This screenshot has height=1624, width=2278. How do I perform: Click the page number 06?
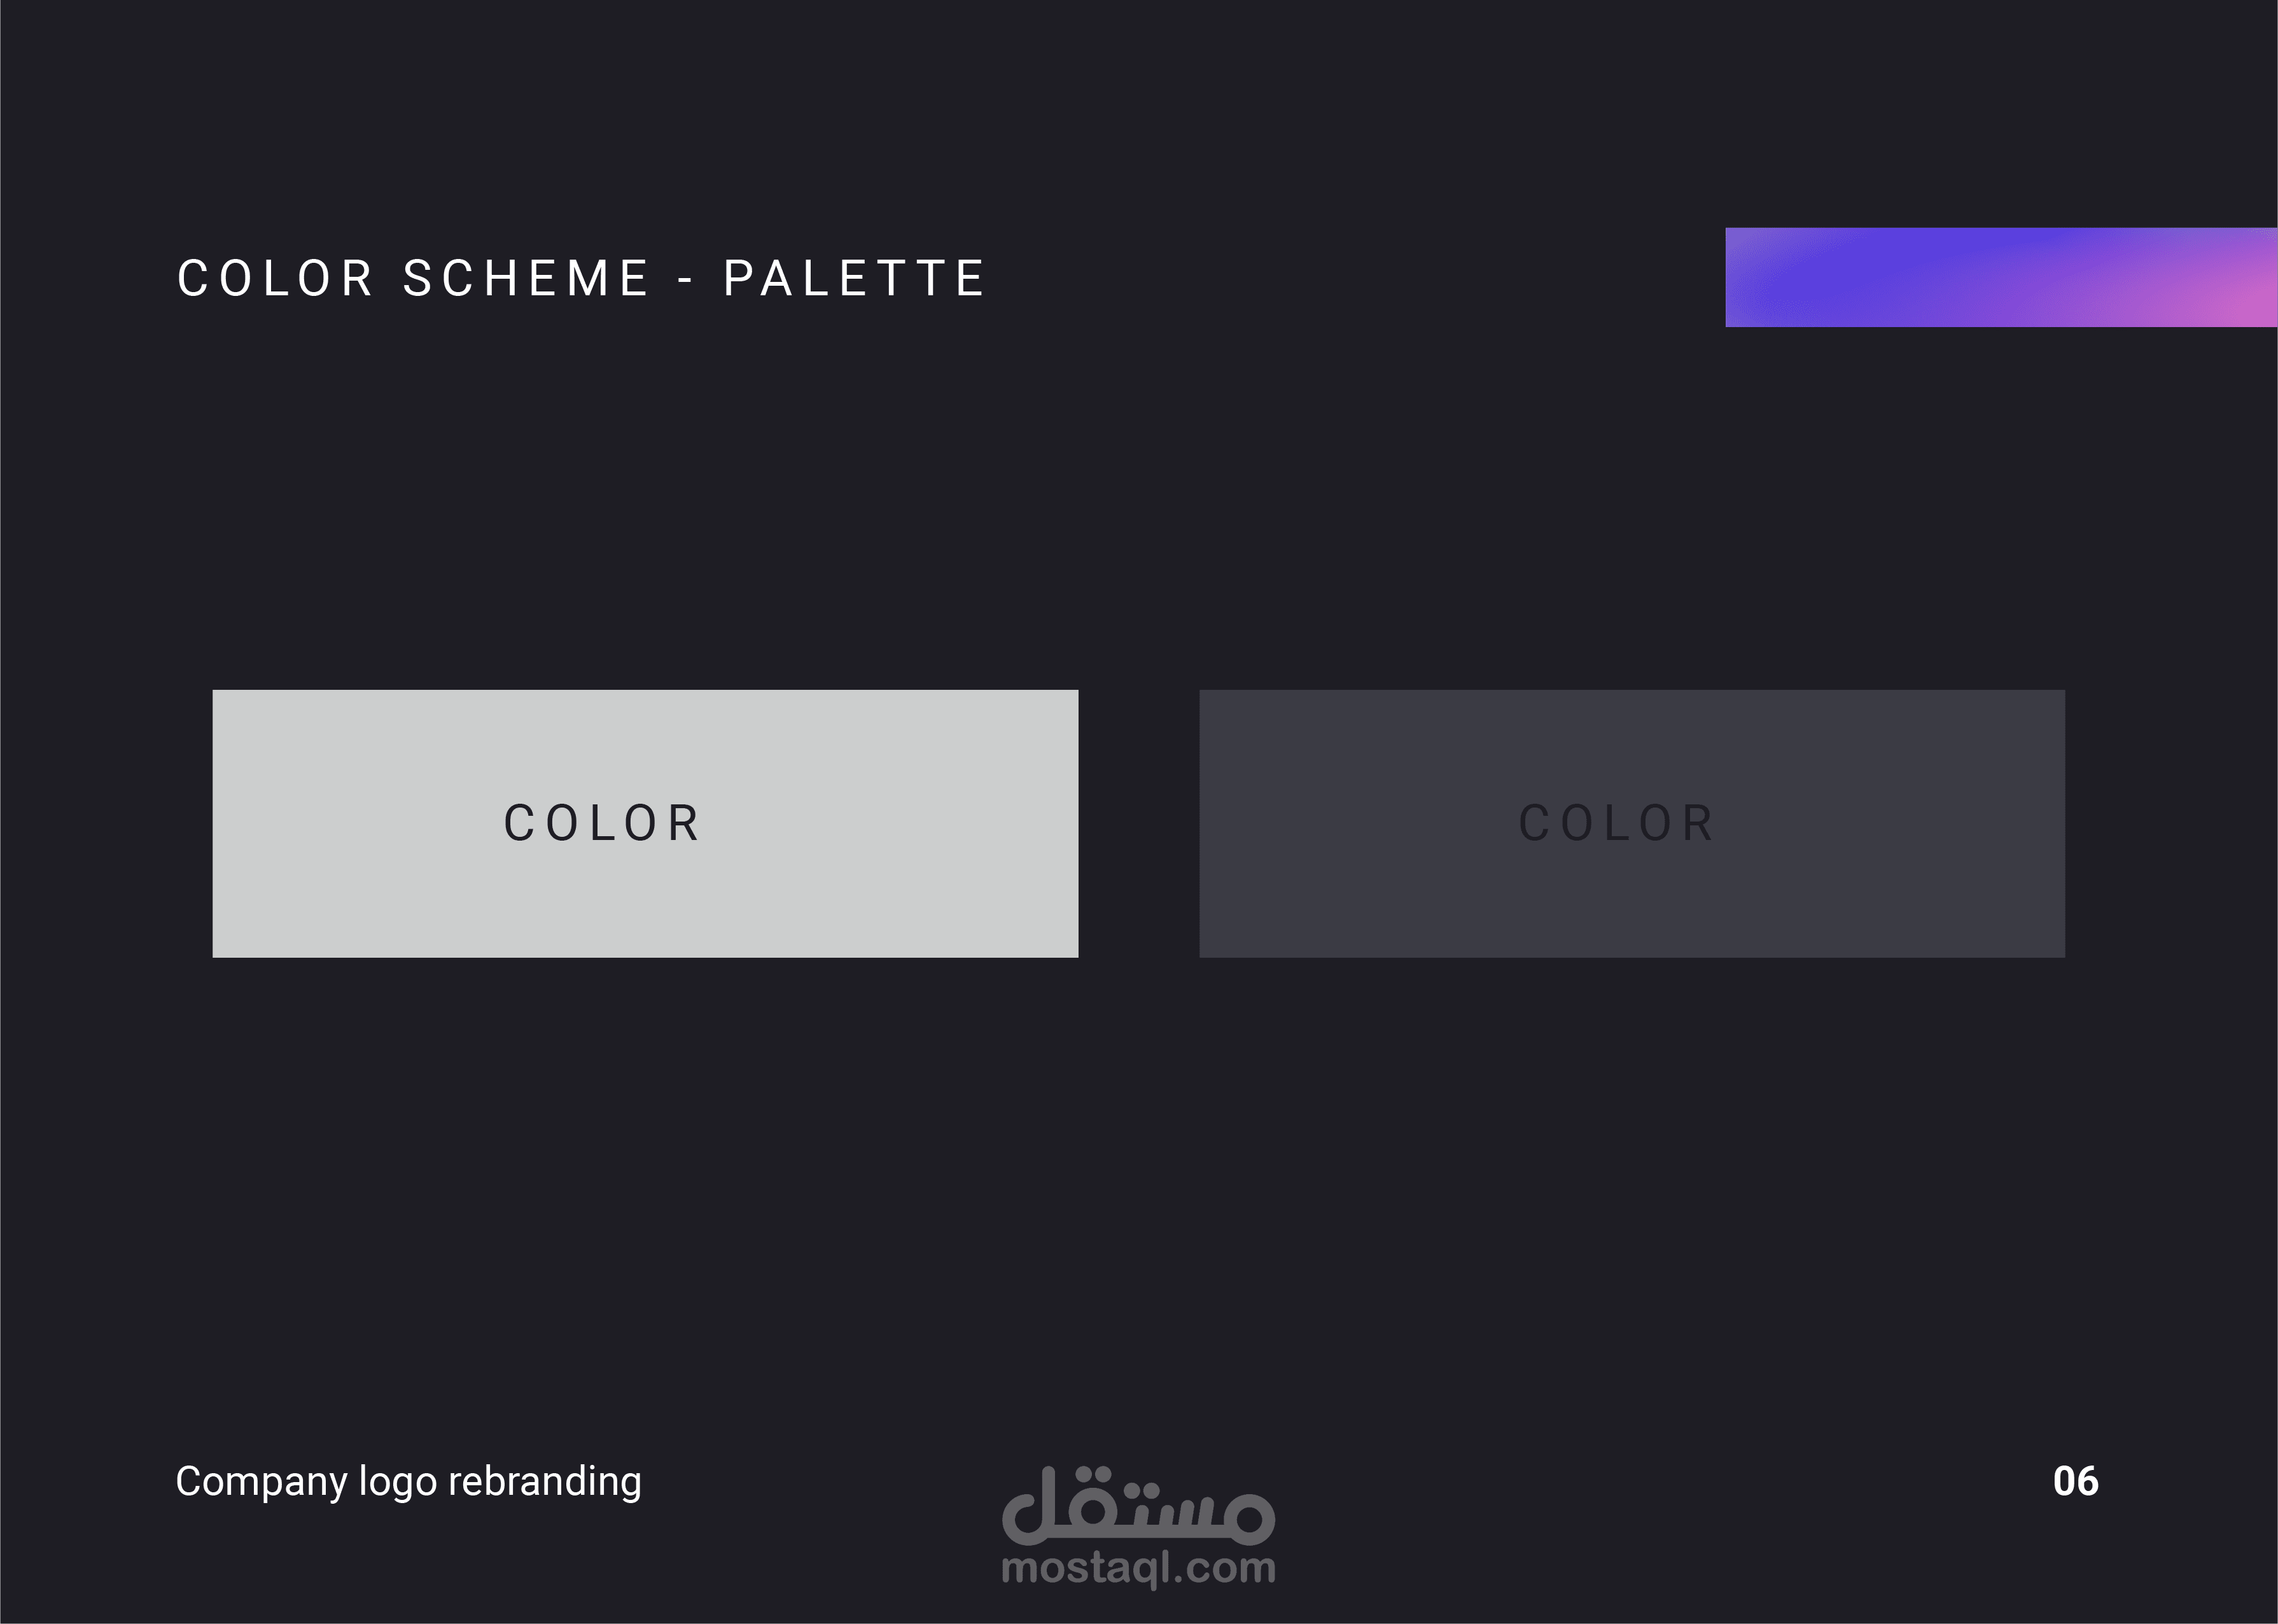pyautogui.click(x=2075, y=1481)
